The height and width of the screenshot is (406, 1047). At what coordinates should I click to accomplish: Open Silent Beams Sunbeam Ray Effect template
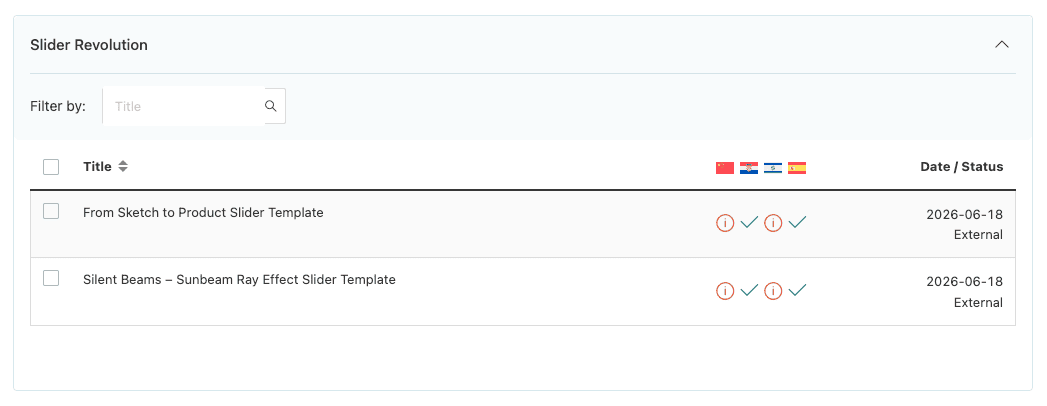(239, 280)
